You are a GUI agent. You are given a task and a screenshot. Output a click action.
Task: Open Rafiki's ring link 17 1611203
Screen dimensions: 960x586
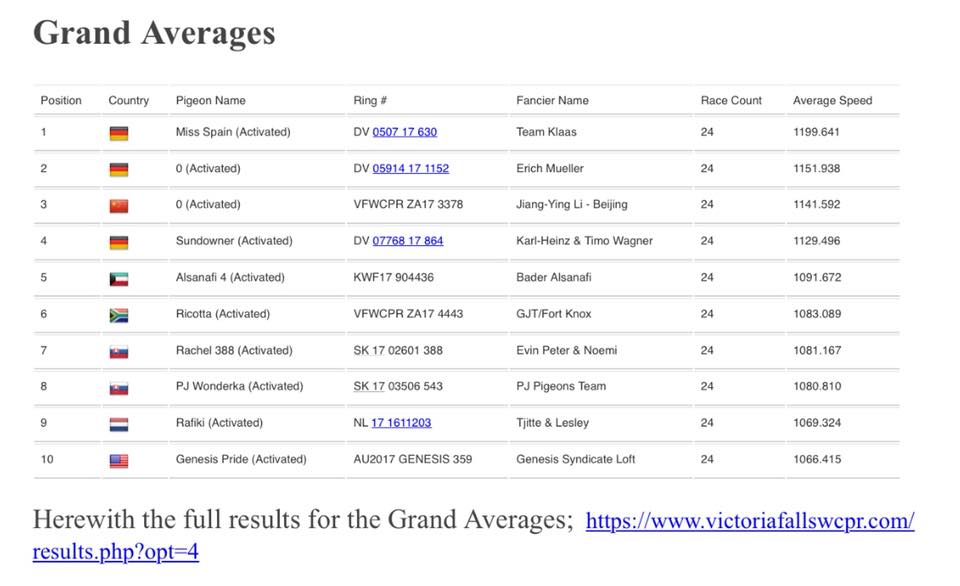click(x=401, y=423)
